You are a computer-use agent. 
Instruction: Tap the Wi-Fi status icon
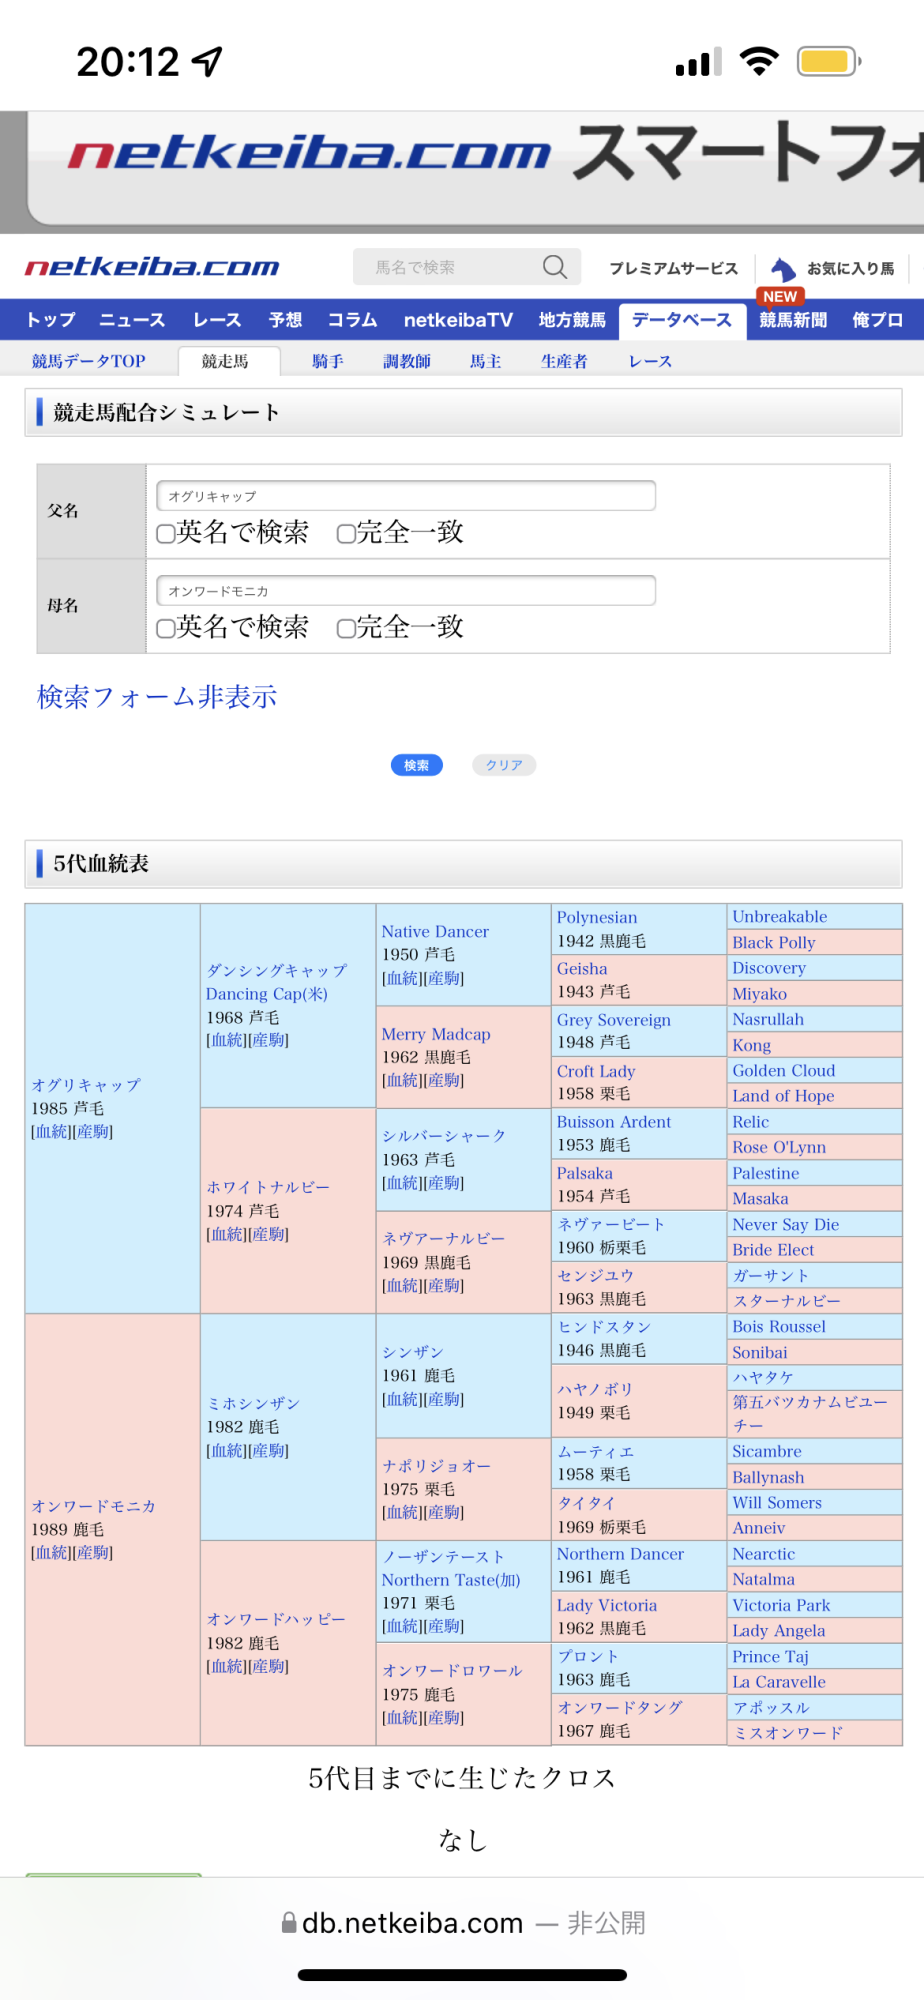pyautogui.click(x=760, y=62)
